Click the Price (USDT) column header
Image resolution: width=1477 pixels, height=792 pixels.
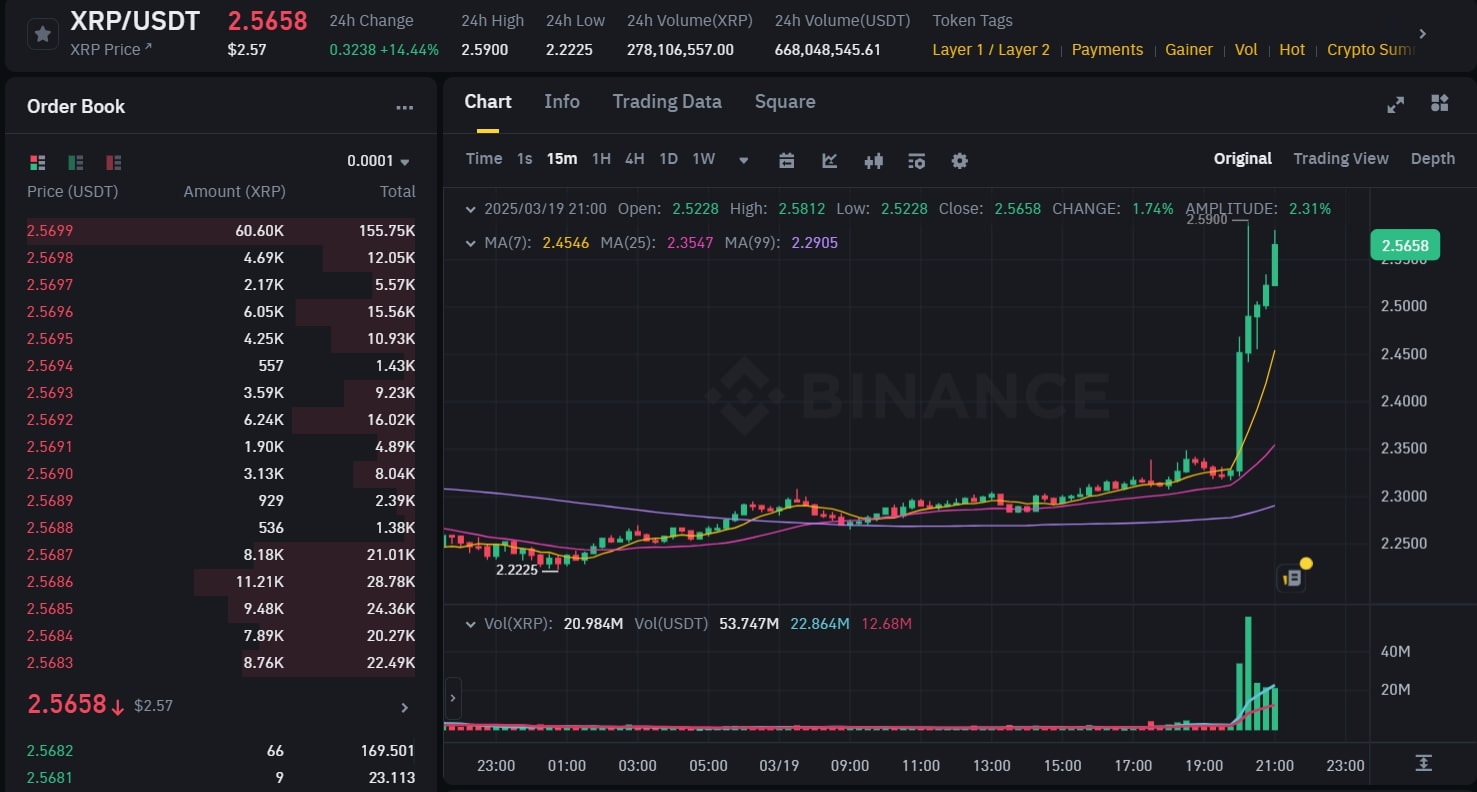point(72,192)
